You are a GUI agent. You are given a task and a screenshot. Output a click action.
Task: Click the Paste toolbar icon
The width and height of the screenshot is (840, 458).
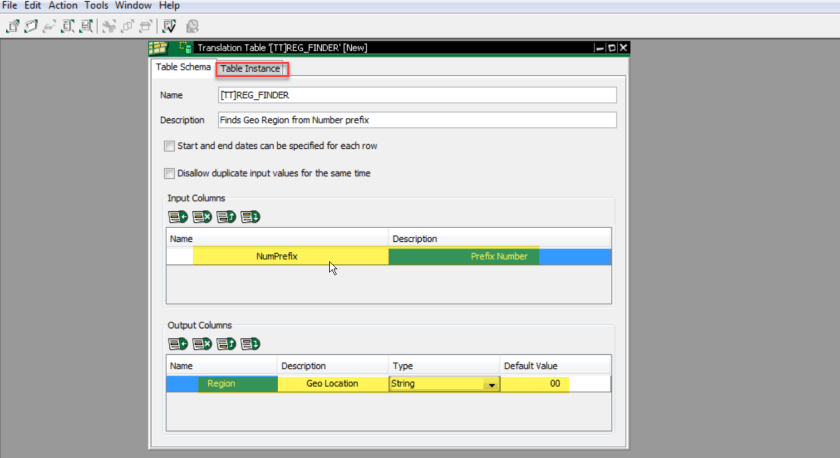coord(146,26)
